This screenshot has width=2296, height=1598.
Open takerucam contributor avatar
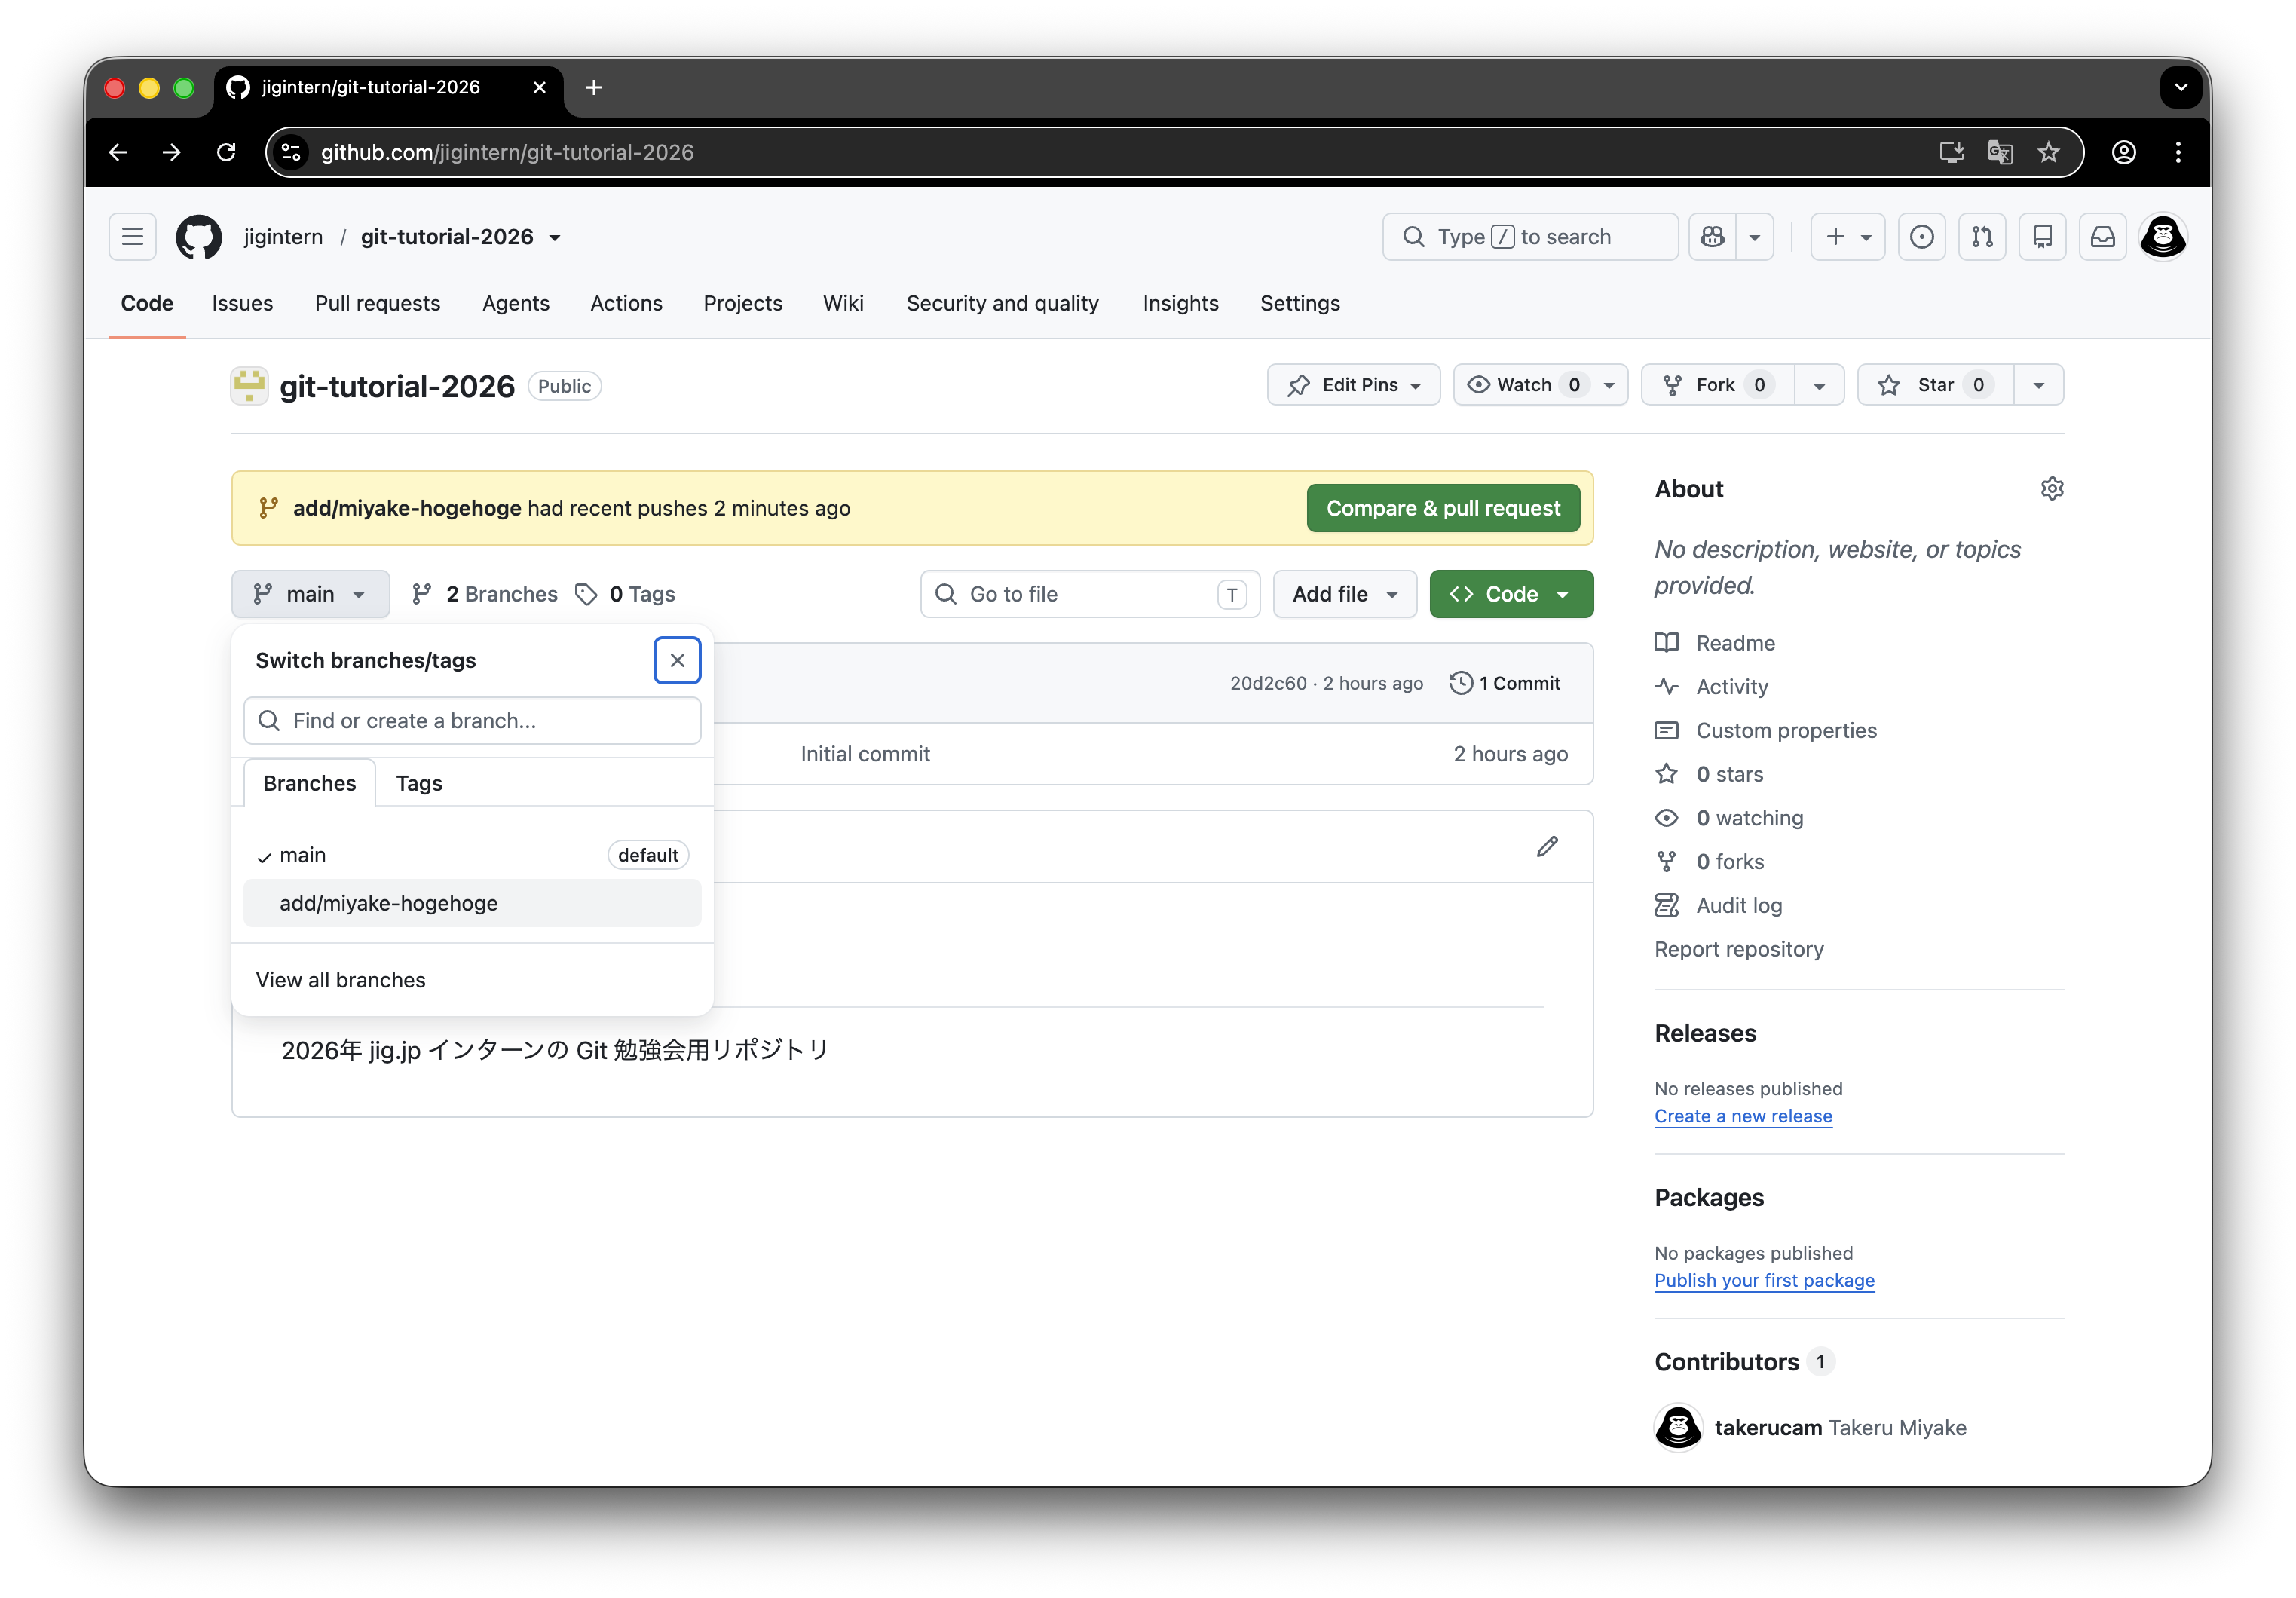pyautogui.click(x=1678, y=1428)
